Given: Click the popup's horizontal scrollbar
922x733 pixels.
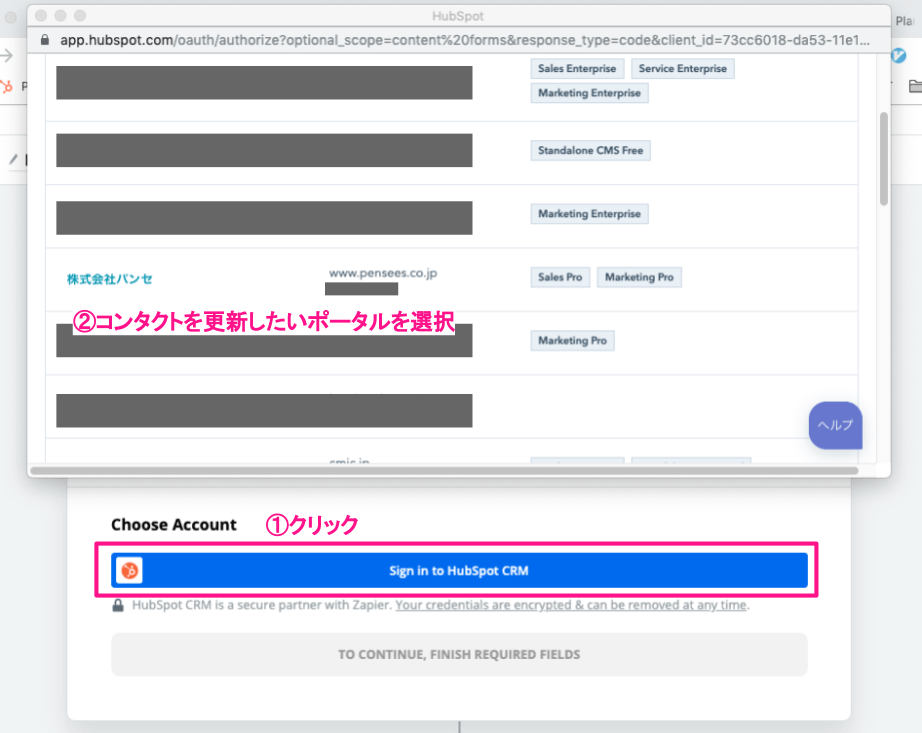Looking at the screenshot, I should tap(444, 469).
